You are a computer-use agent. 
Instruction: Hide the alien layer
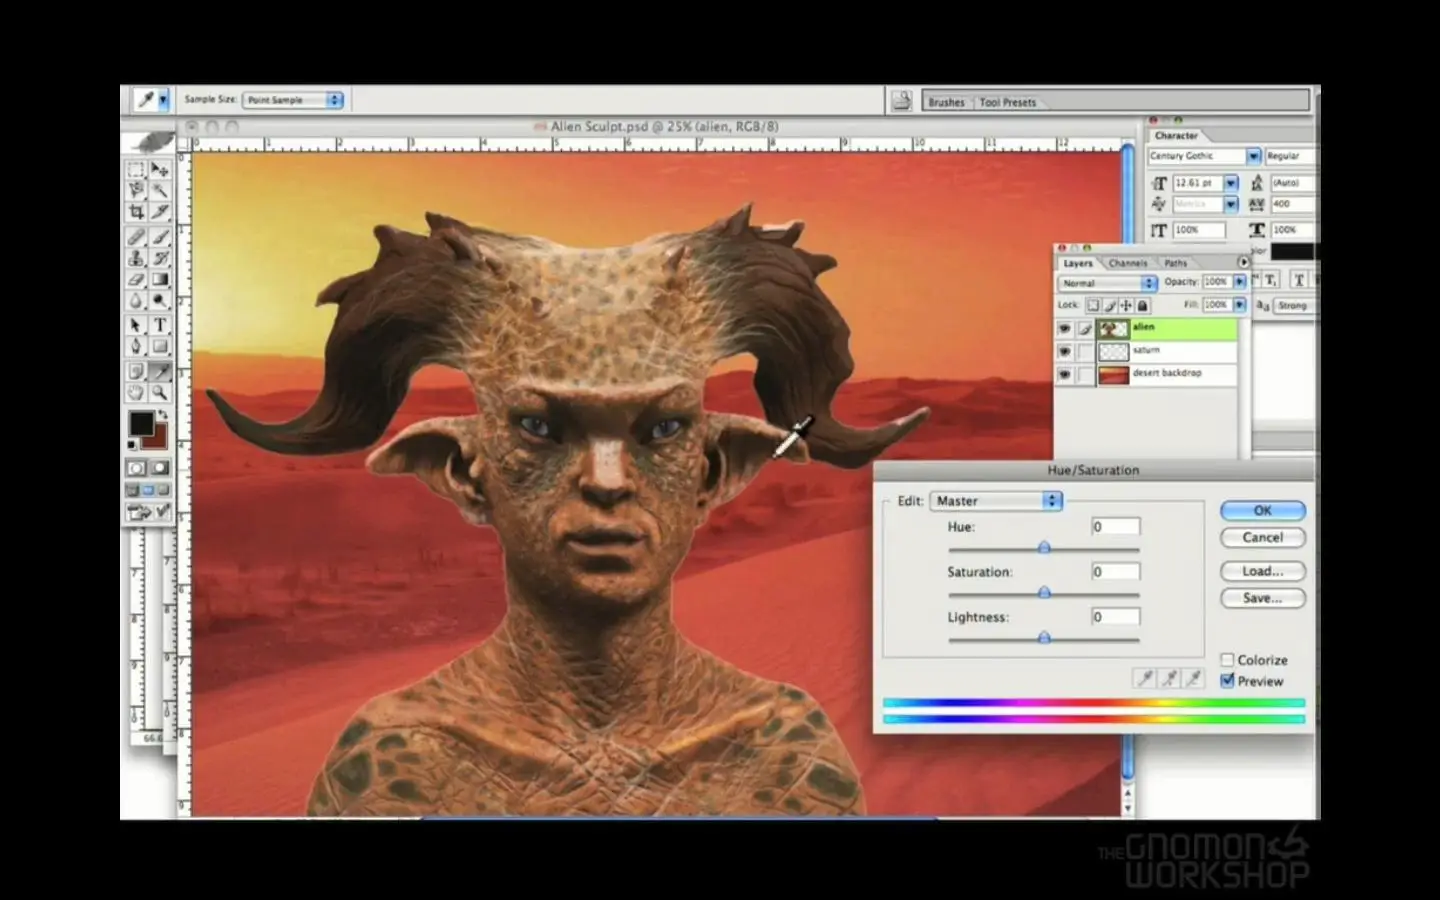[x=1064, y=328]
